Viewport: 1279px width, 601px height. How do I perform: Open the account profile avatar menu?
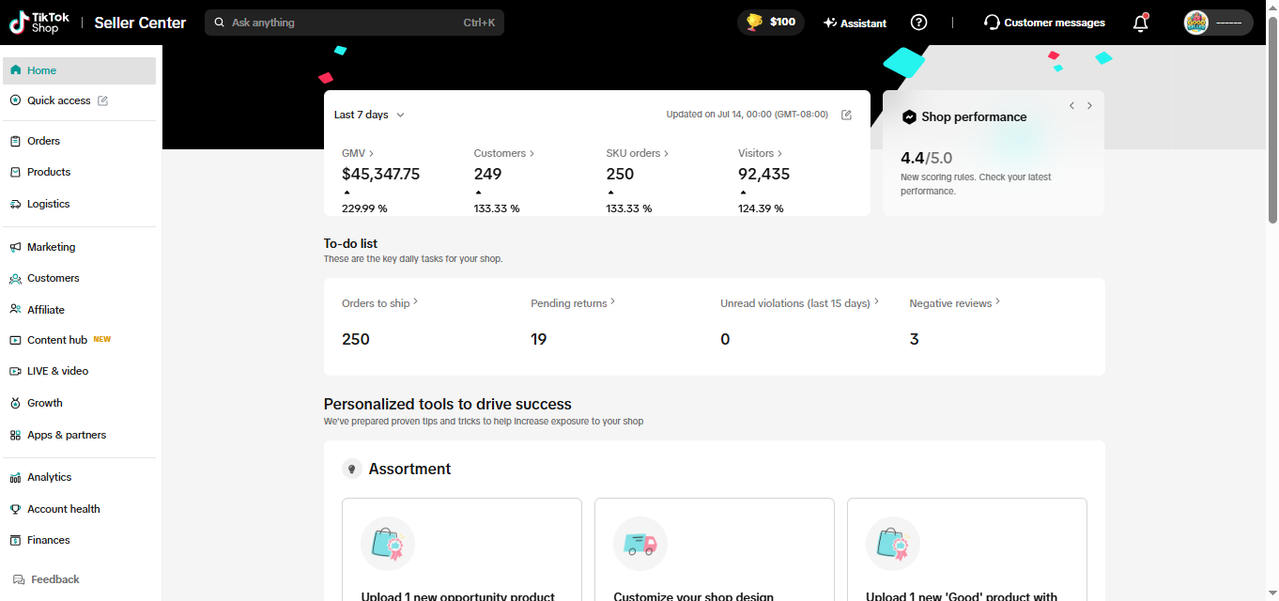click(1217, 22)
